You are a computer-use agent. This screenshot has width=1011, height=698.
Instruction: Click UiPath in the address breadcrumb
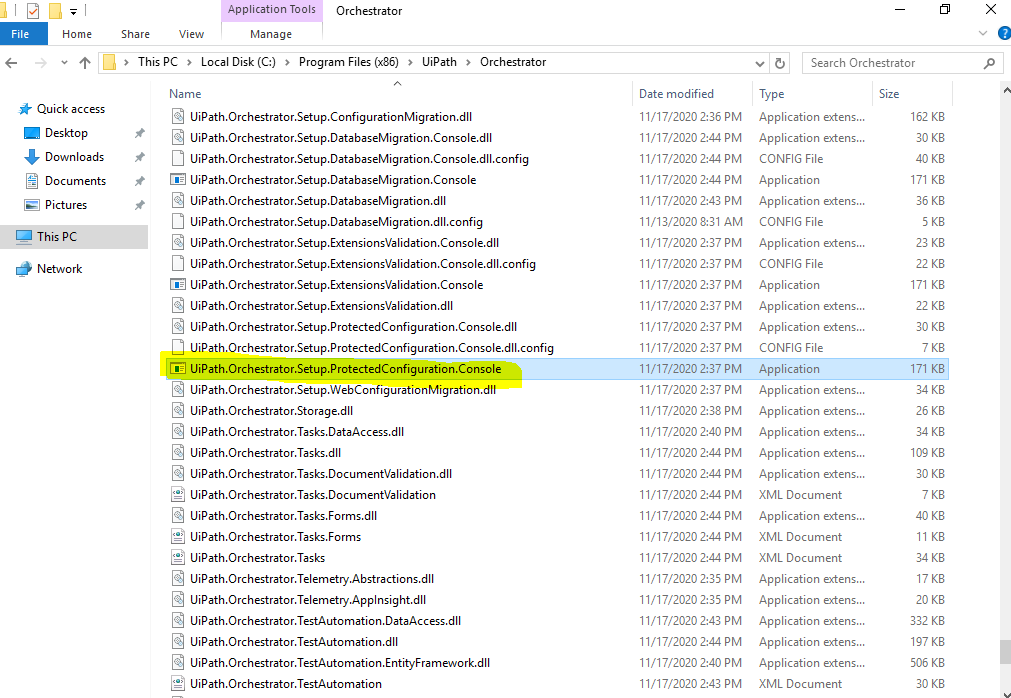[x=439, y=63]
